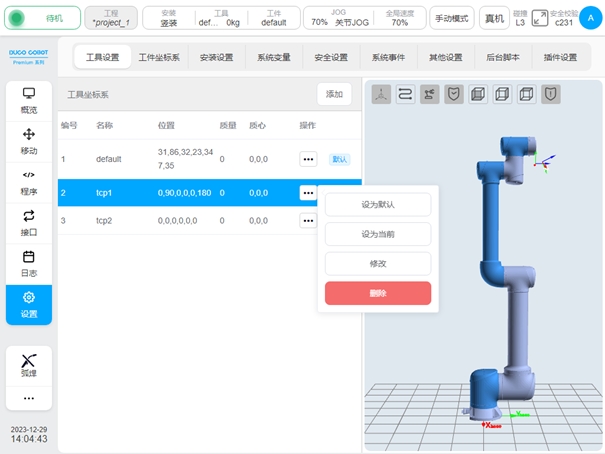
Task: Select the first cube view icon
Action: 478,94
